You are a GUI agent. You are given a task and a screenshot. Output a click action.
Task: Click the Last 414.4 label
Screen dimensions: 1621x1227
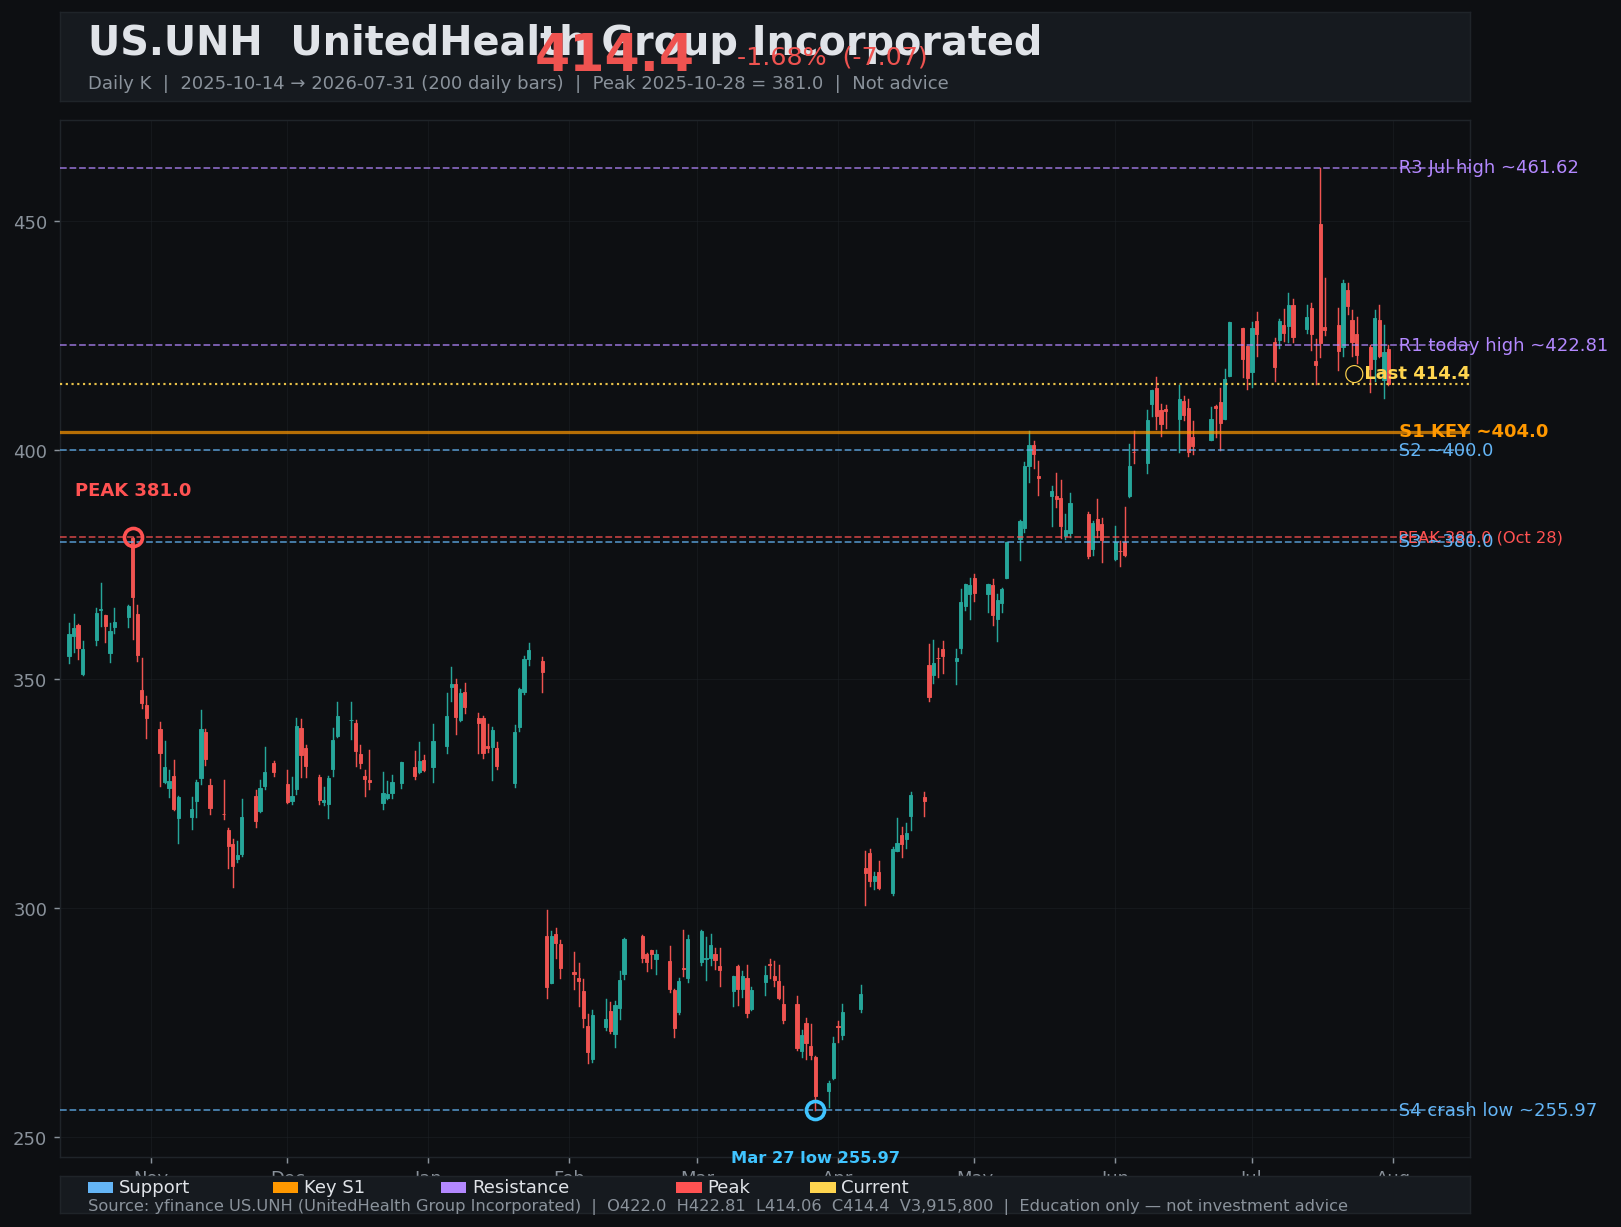pyautogui.click(x=1417, y=373)
